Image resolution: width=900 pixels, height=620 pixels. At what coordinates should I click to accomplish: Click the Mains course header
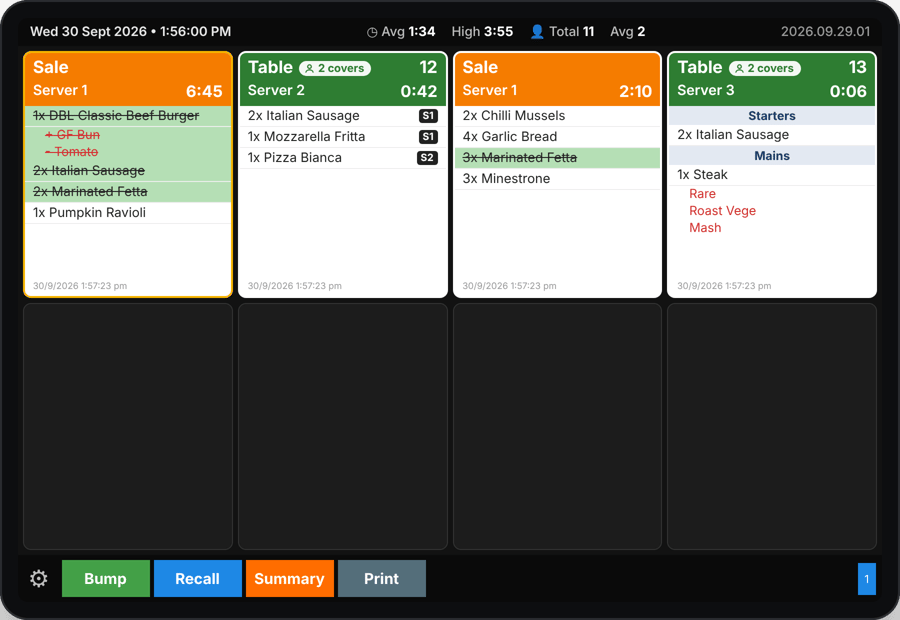click(x=772, y=156)
